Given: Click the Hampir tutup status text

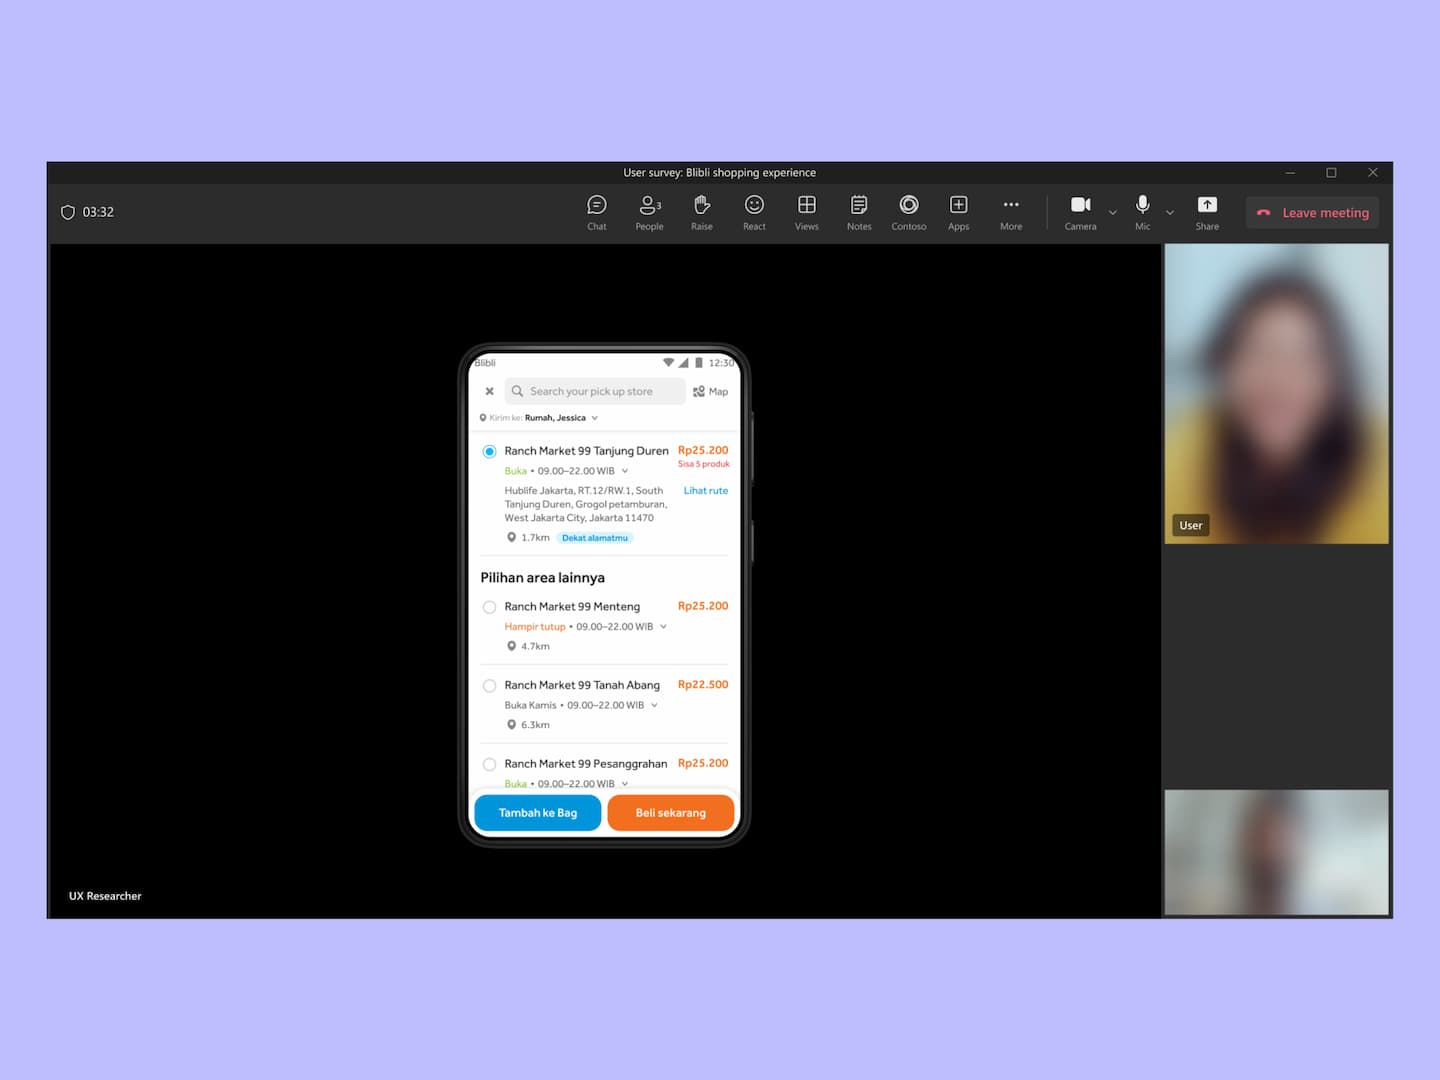Looking at the screenshot, I should pos(535,627).
